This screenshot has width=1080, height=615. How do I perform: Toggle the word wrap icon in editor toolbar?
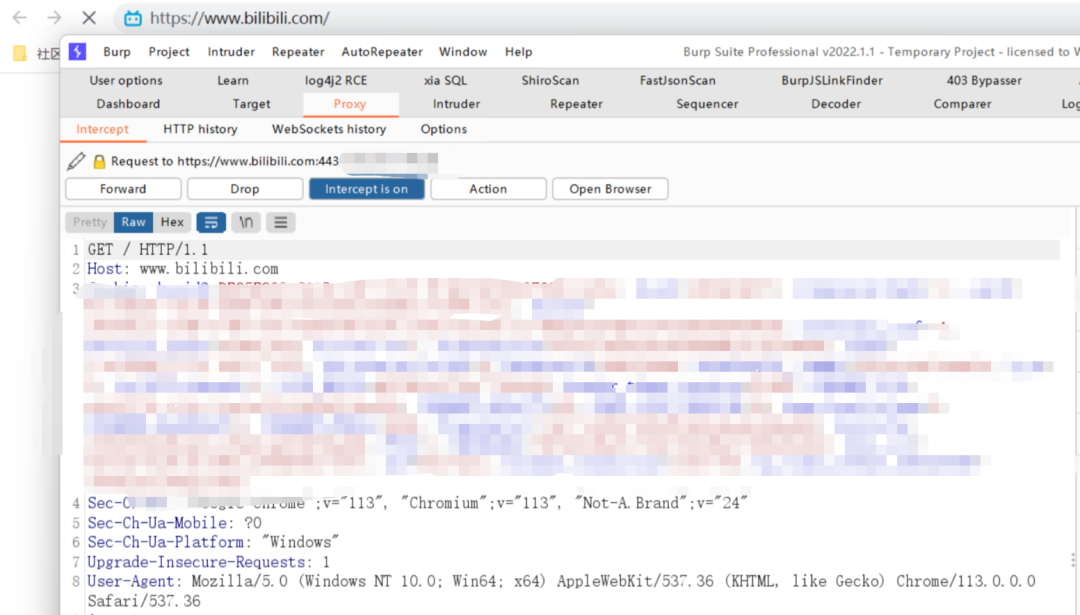211,222
